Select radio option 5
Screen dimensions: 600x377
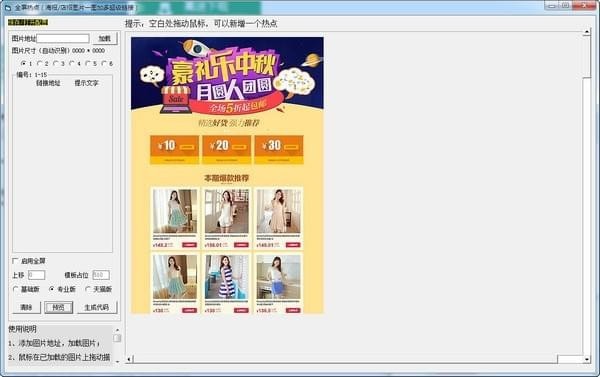(x=88, y=63)
